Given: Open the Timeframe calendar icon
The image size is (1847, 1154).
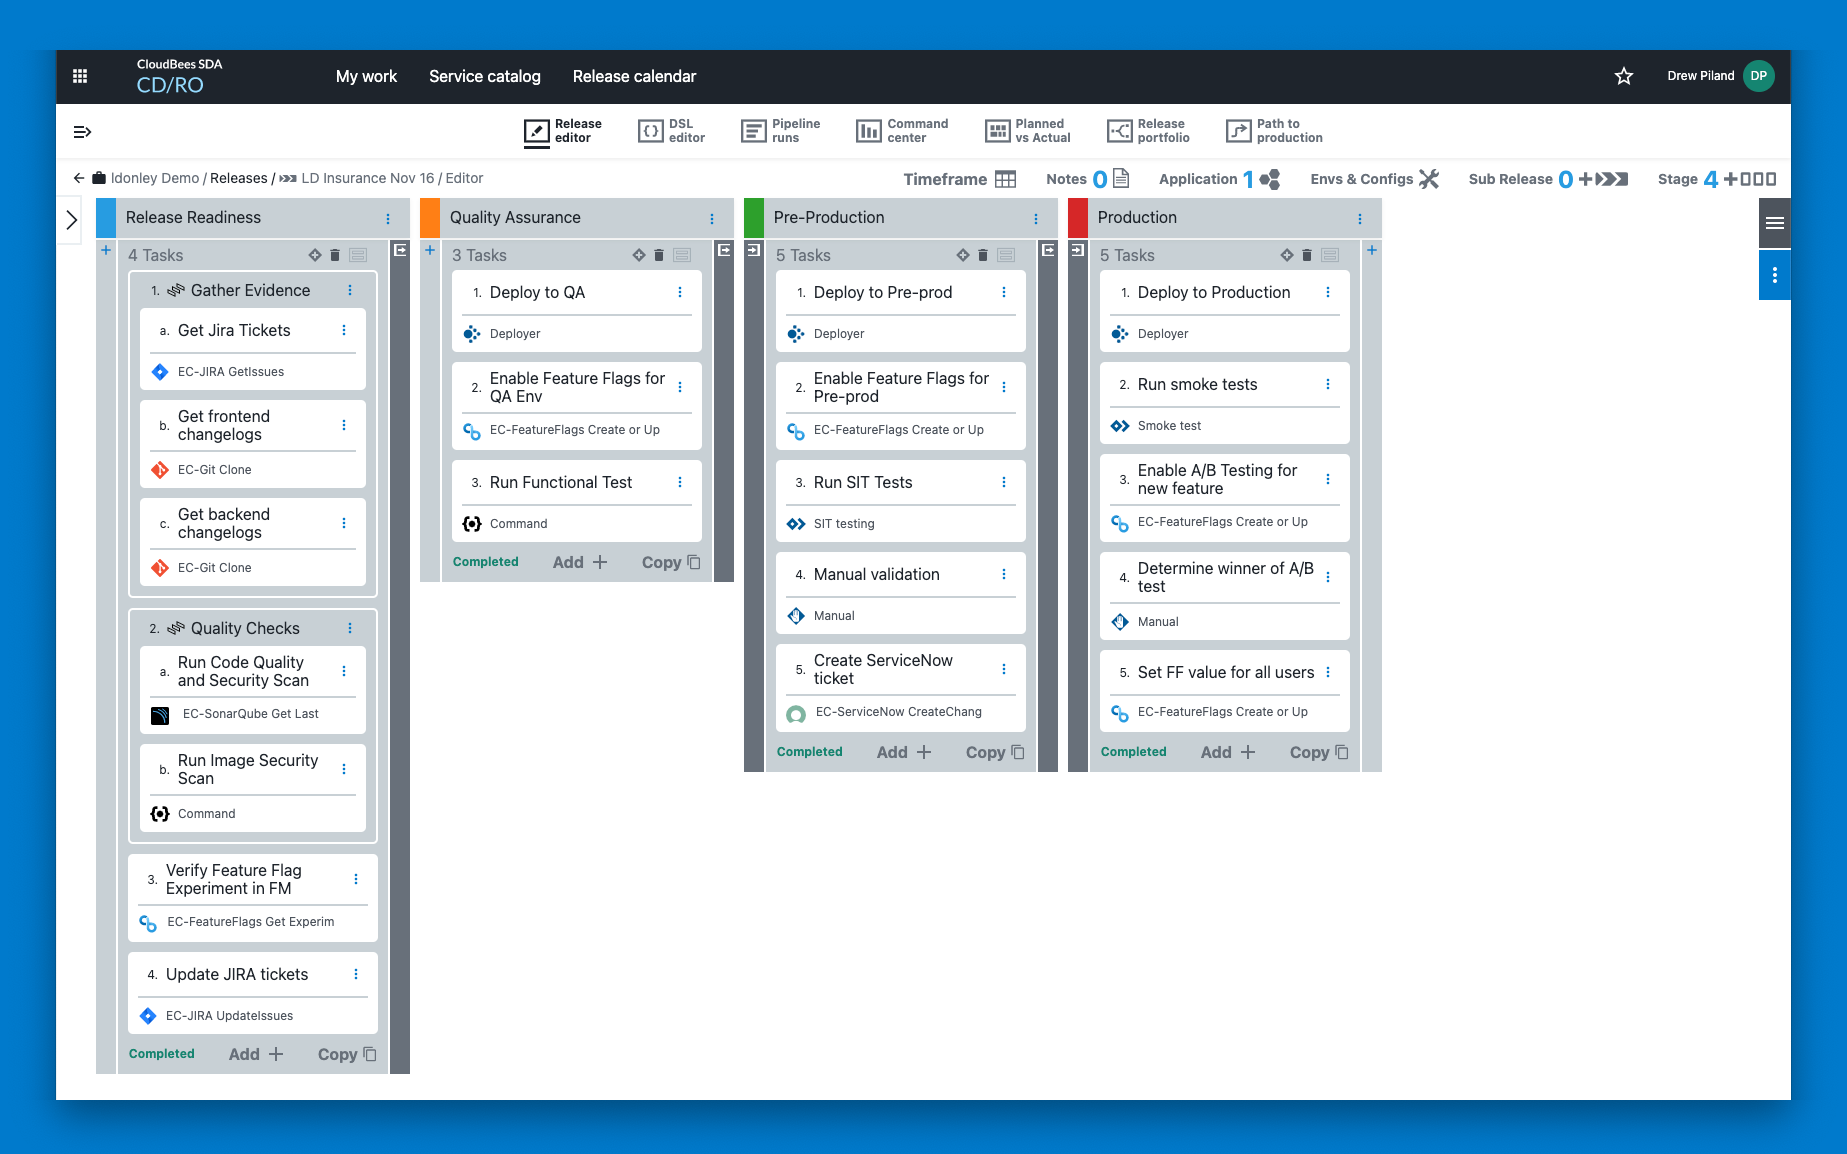Looking at the screenshot, I should point(1006,179).
